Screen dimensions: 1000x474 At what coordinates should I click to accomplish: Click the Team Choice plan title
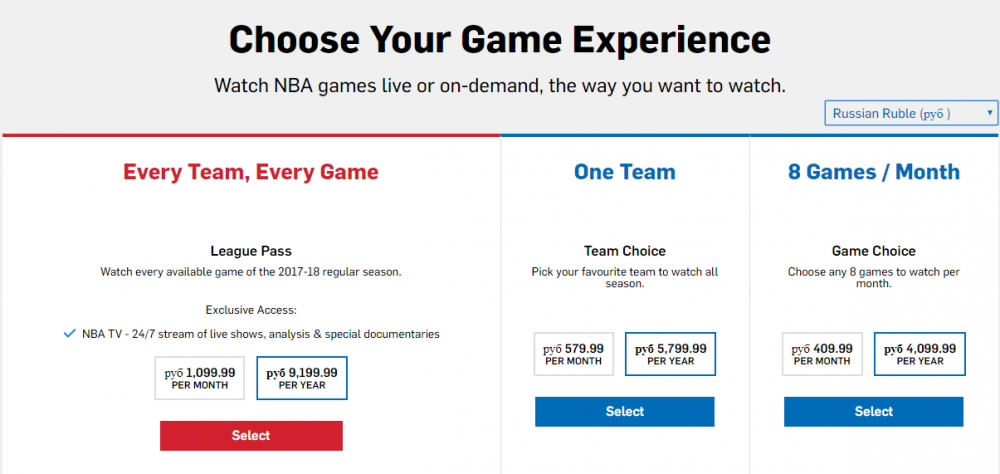(x=625, y=251)
